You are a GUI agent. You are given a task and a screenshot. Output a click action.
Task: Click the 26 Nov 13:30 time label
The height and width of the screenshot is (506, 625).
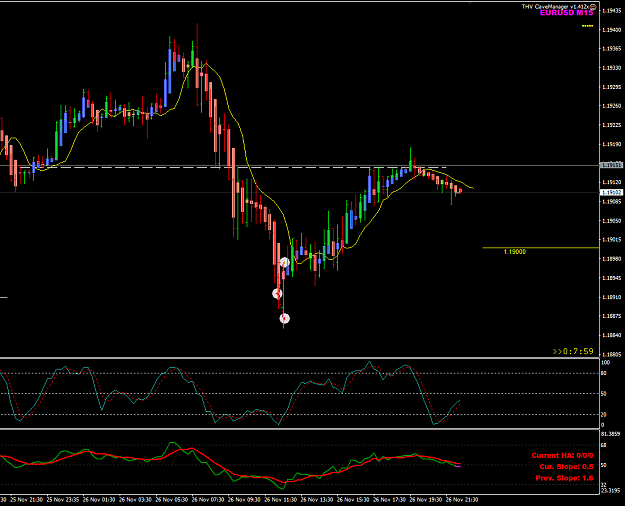click(x=317, y=500)
